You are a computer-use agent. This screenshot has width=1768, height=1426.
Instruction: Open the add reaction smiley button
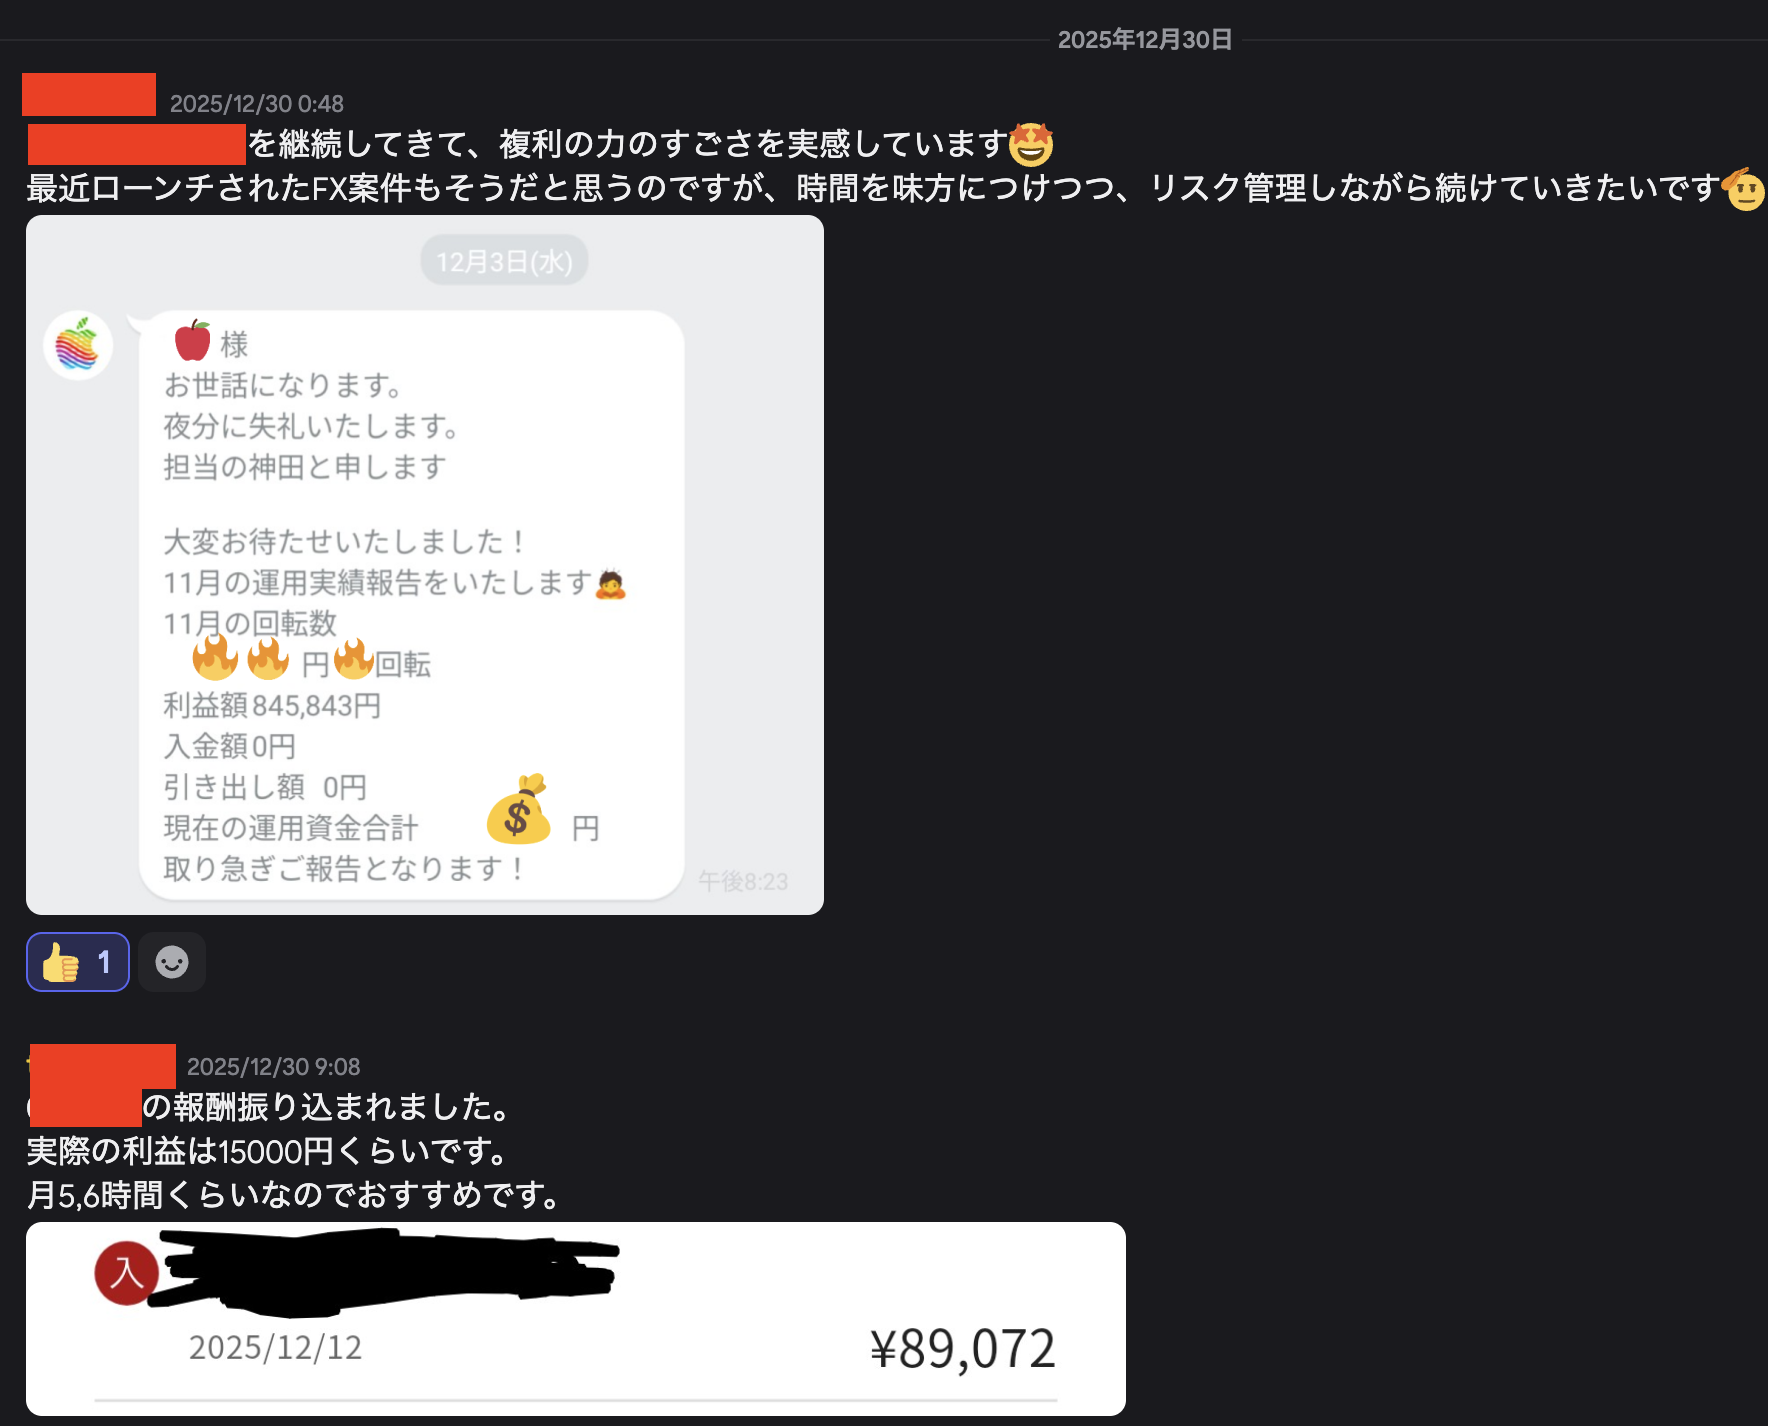click(172, 962)
